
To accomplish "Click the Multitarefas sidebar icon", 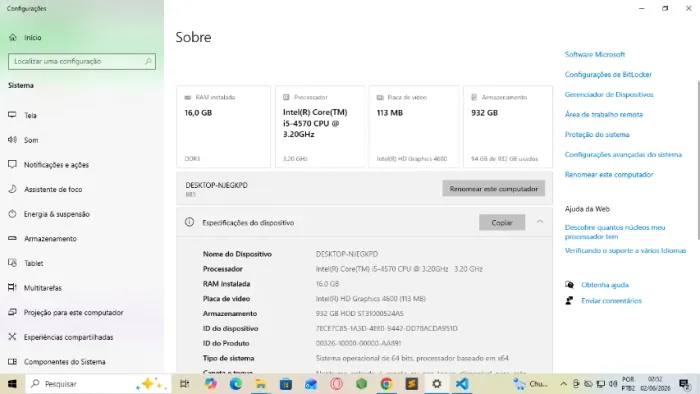I will [12, 287].
